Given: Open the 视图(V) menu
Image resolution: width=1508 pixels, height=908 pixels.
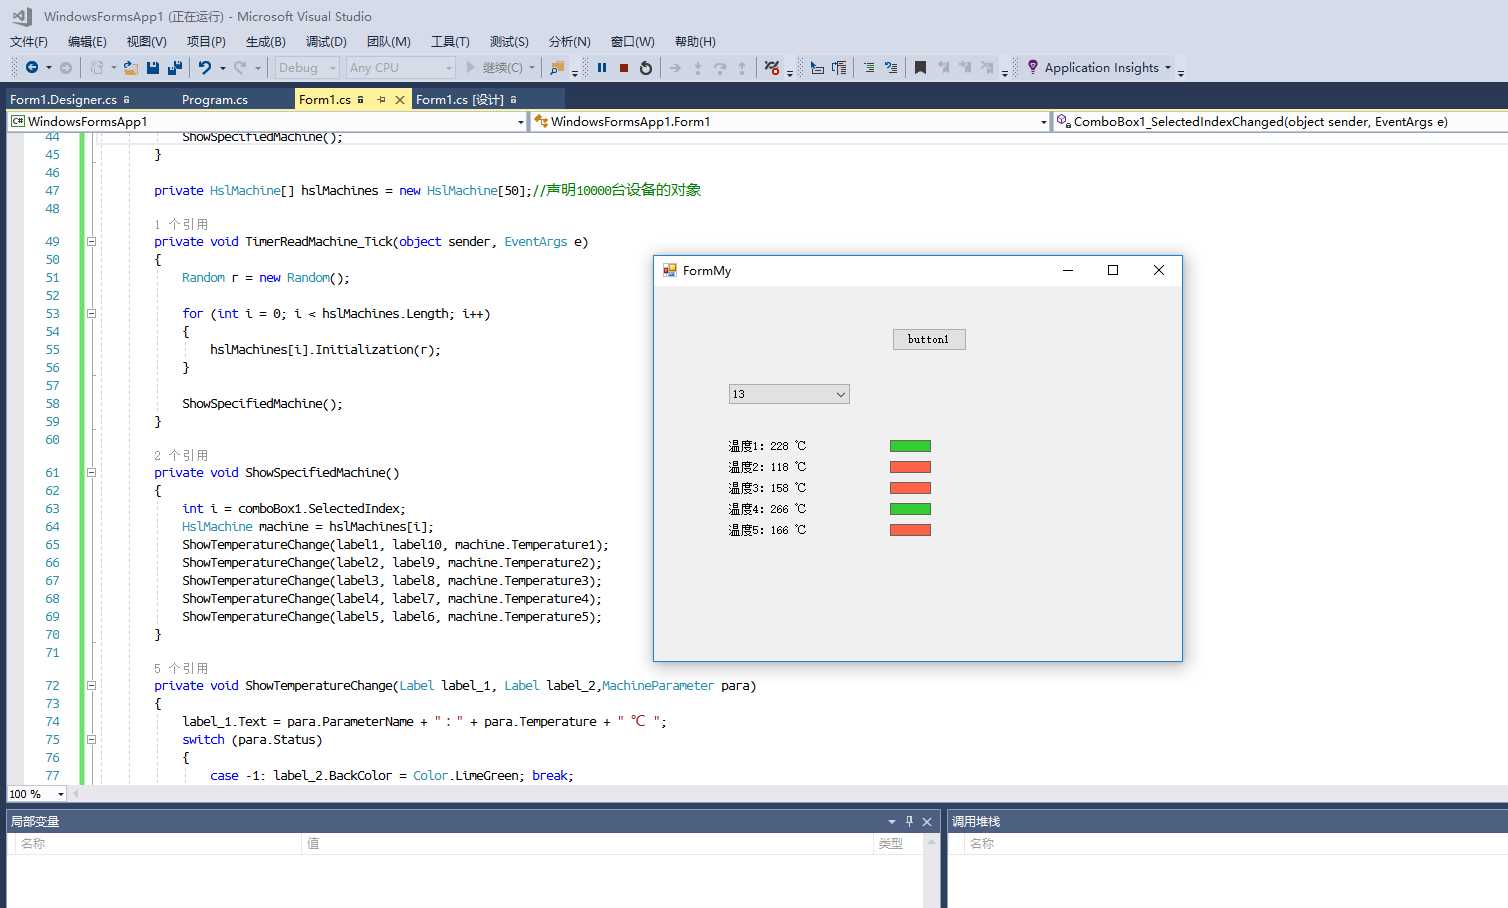Looking at the screenshot, I should pyautogui.click(x=147, y=42).
